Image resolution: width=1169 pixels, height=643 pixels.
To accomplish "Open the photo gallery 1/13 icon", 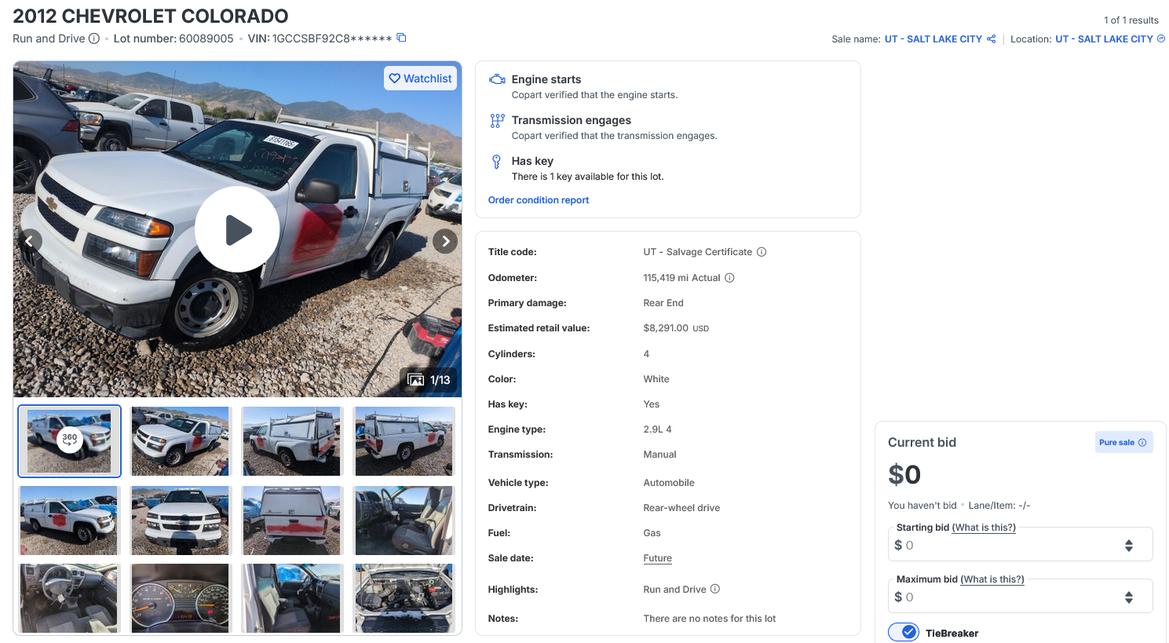I will tap(416, 380).
